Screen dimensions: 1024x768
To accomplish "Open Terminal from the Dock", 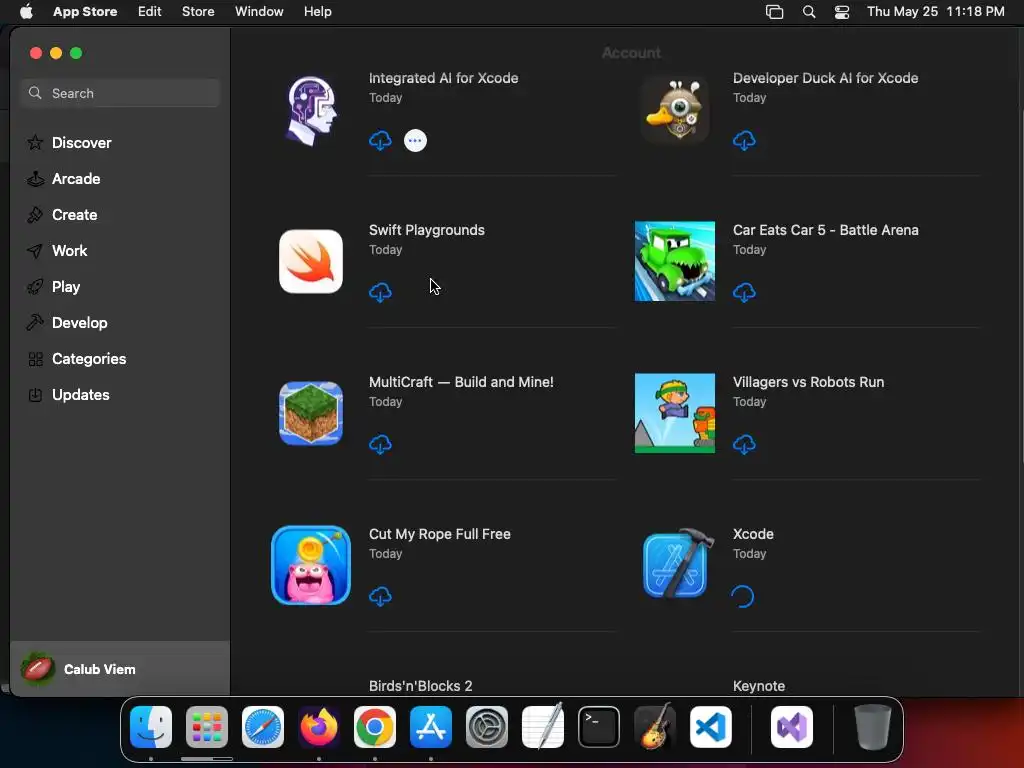I will point(599,727).
